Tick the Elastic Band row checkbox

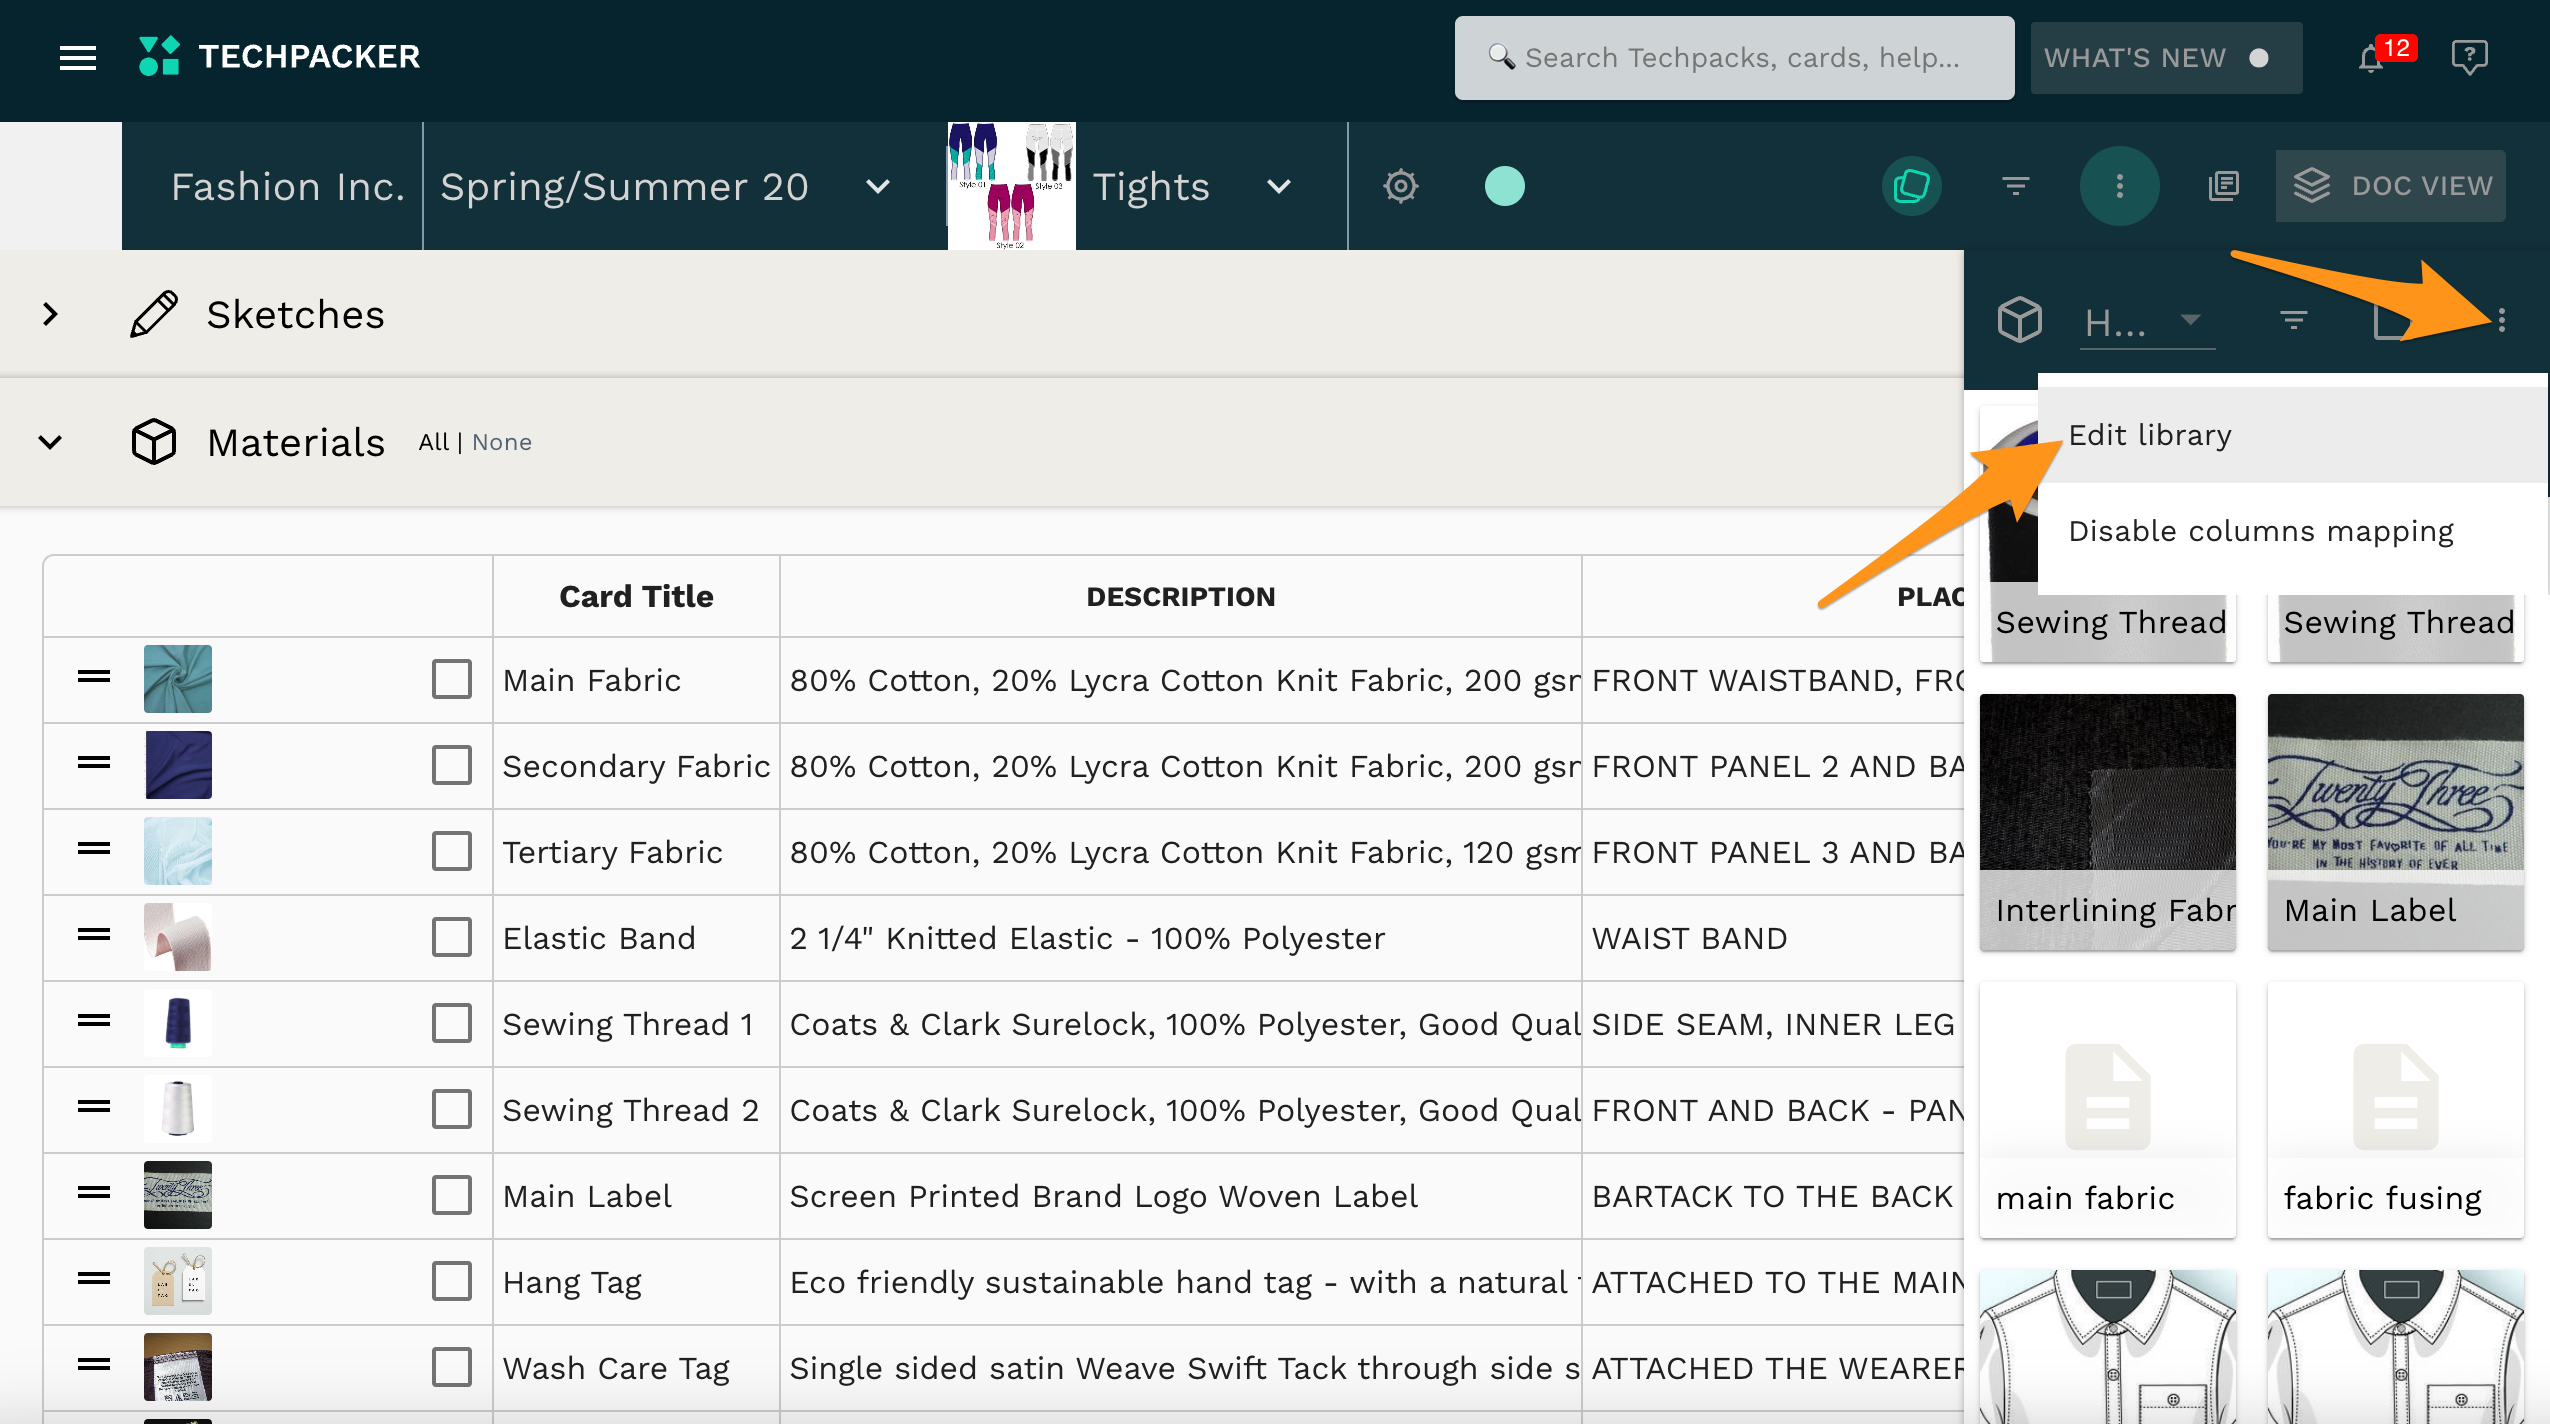coord(452,937)
